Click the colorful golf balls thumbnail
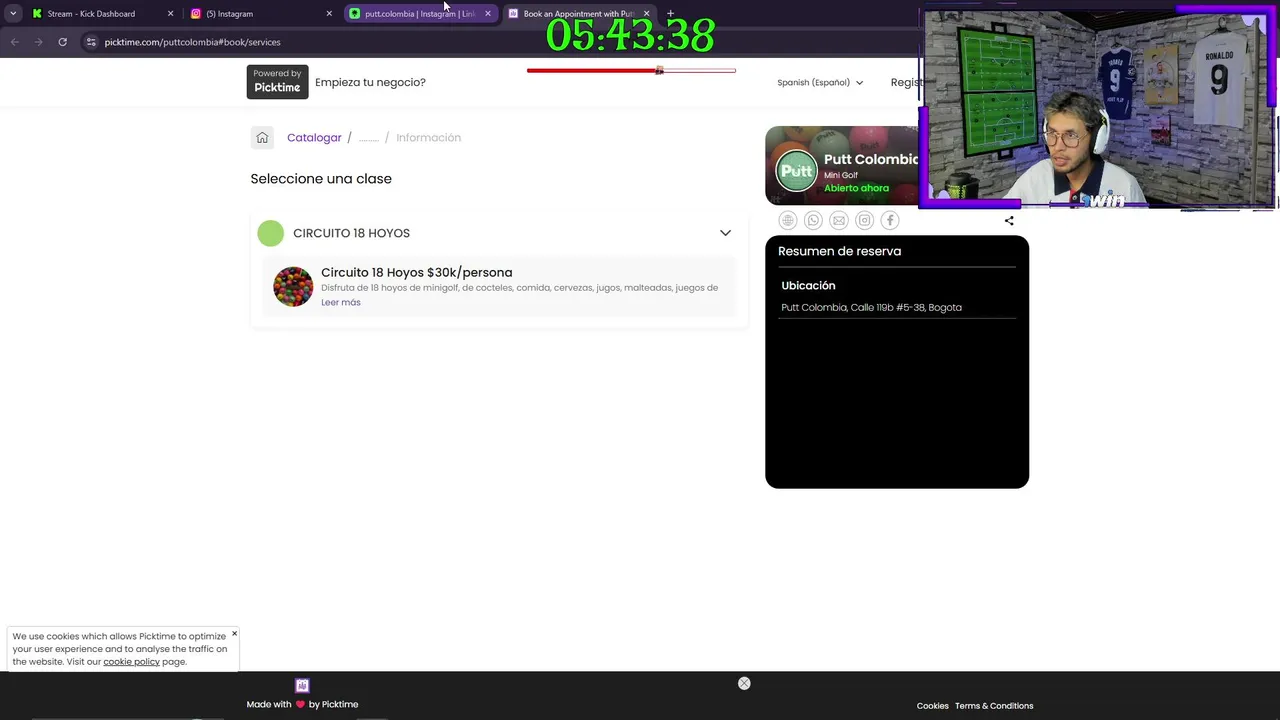Viewport: 1280px width, 720px height. (293, 287)
